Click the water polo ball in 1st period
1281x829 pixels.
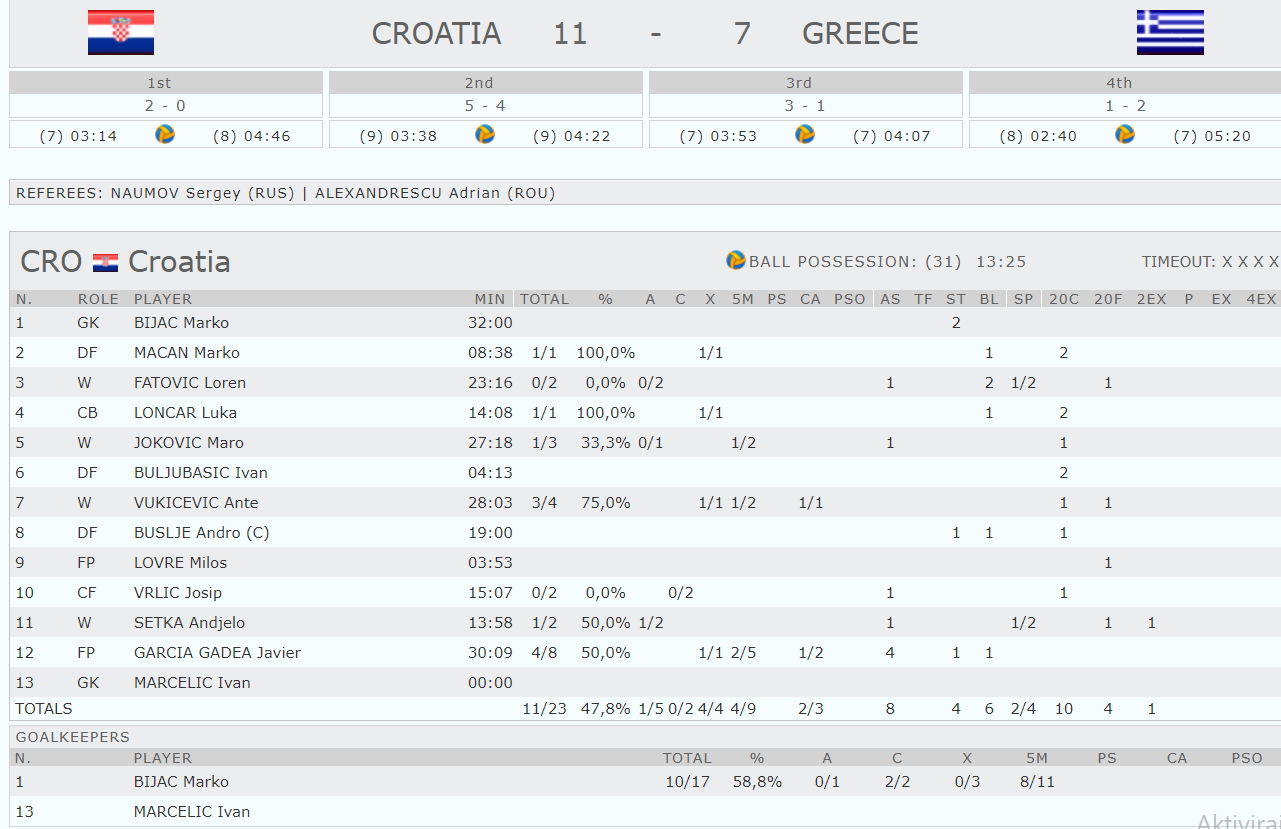click(x=165, y=134)
